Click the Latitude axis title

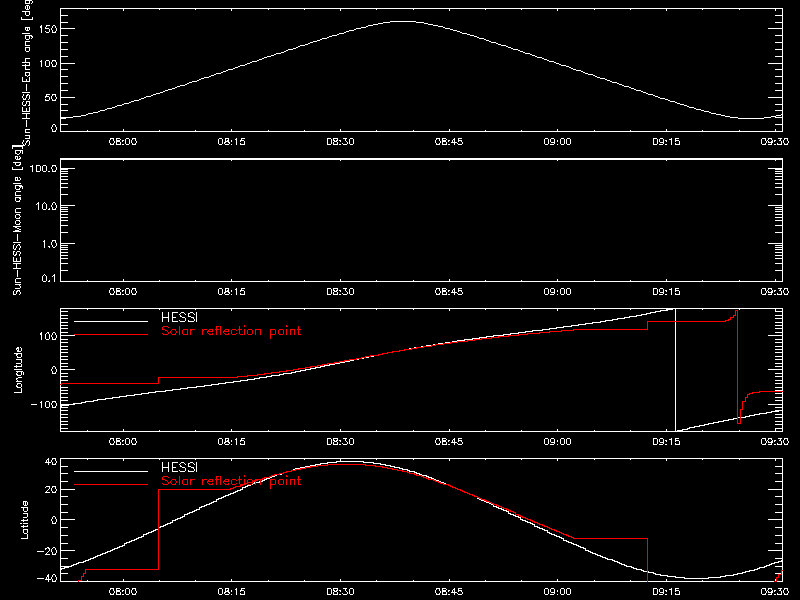(24, 520)
